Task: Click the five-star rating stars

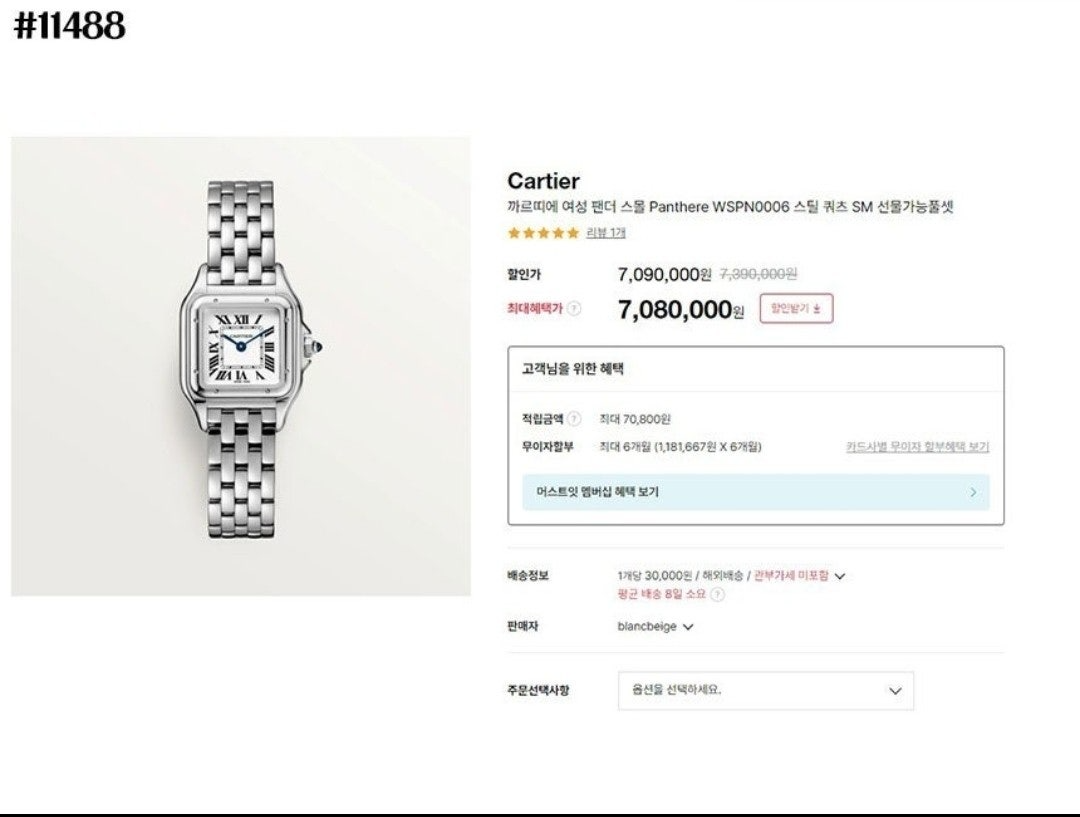Action: click(543, 233)
